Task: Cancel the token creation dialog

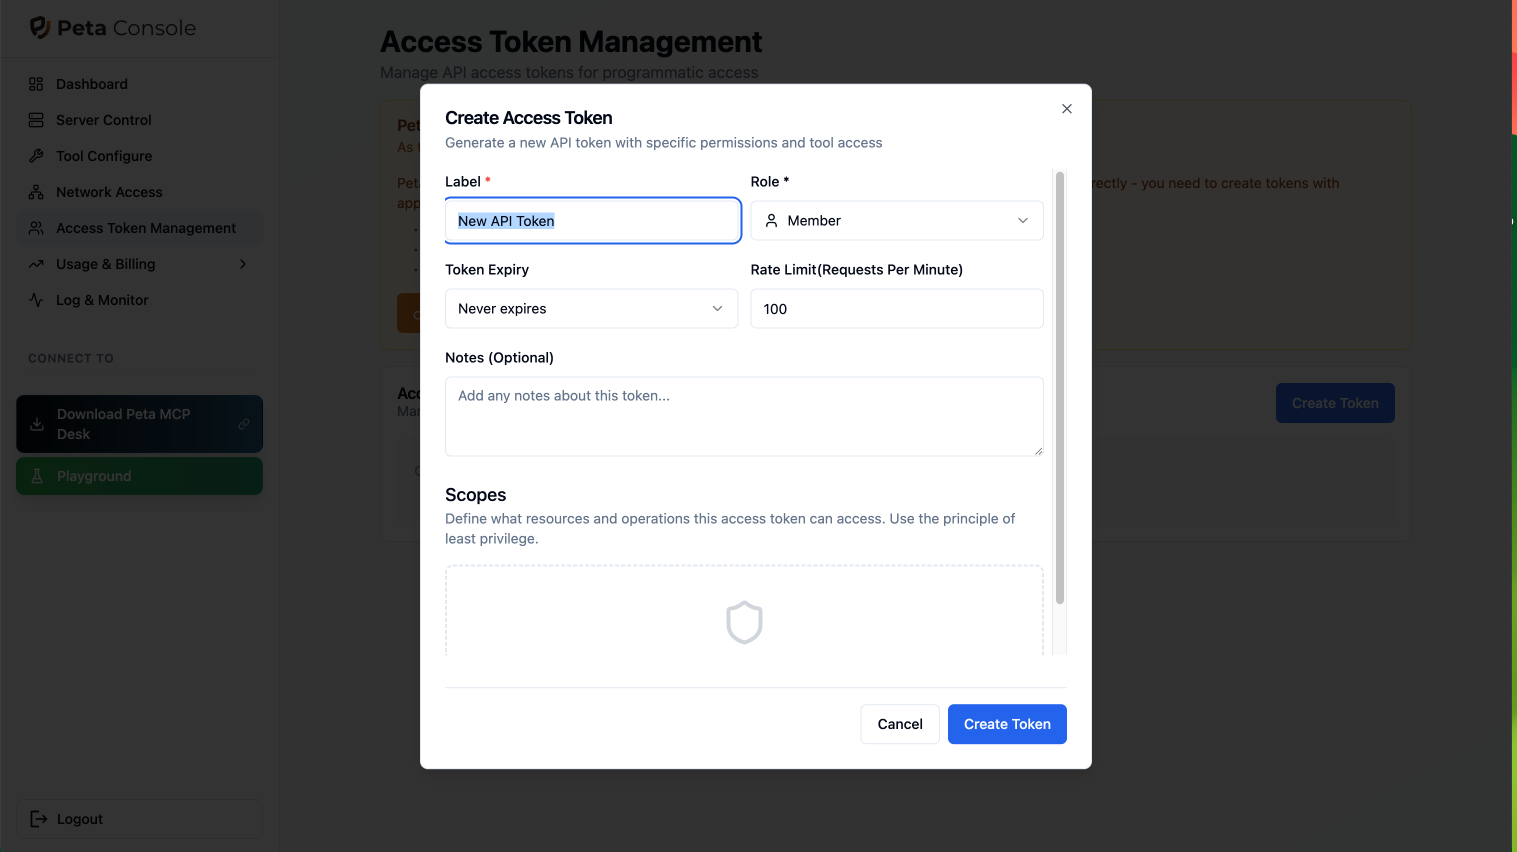Action: (899, 724)
